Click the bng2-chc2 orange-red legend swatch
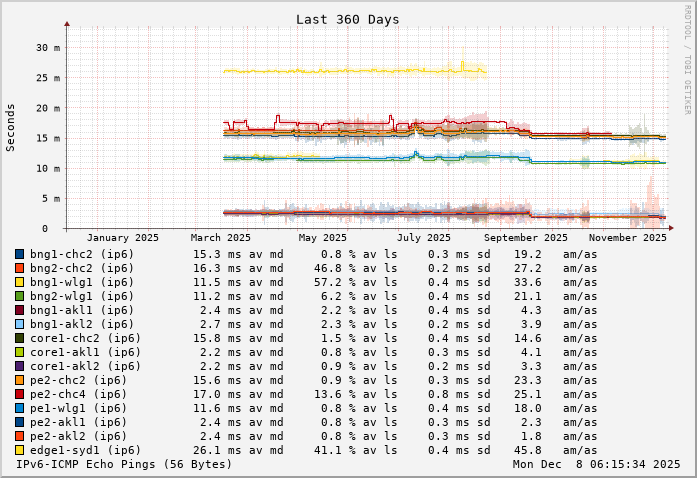Image resolution: width=697 pixels, height=478 pixels. [19, 268]
